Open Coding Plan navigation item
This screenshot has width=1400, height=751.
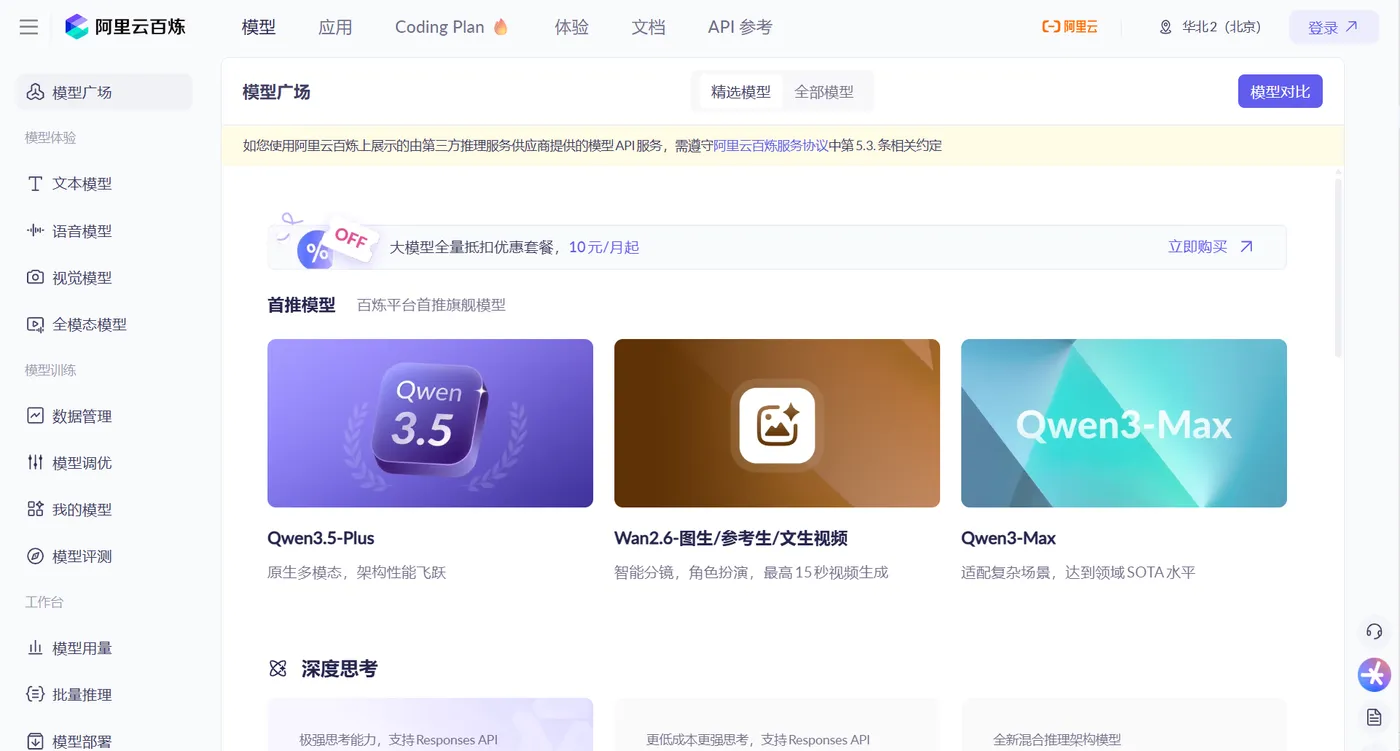click(452, 27)
